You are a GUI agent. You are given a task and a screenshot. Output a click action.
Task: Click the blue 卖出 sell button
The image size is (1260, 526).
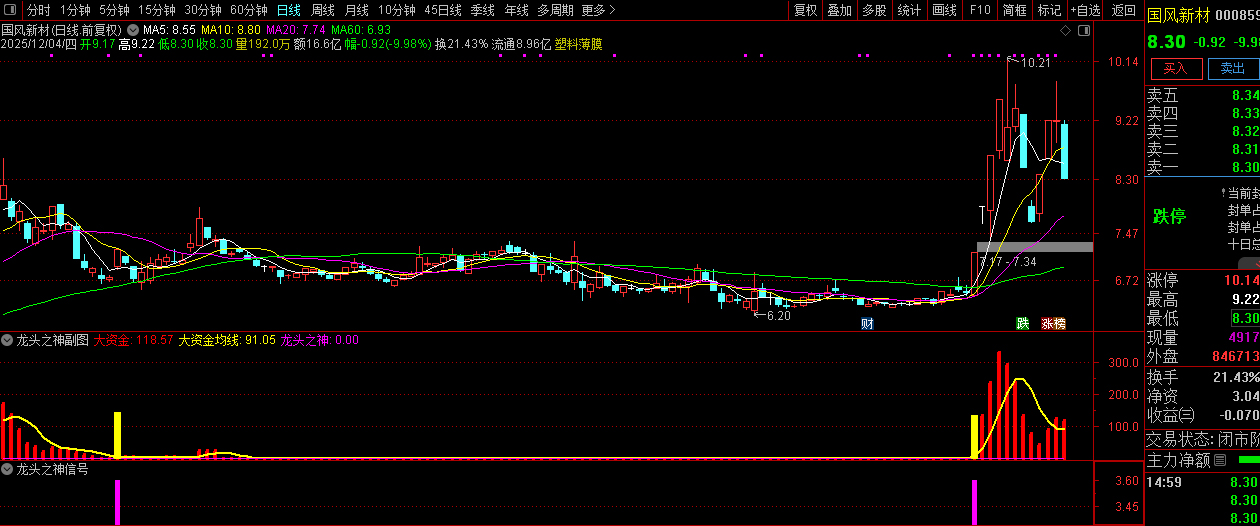click(x=1233, y=68)
